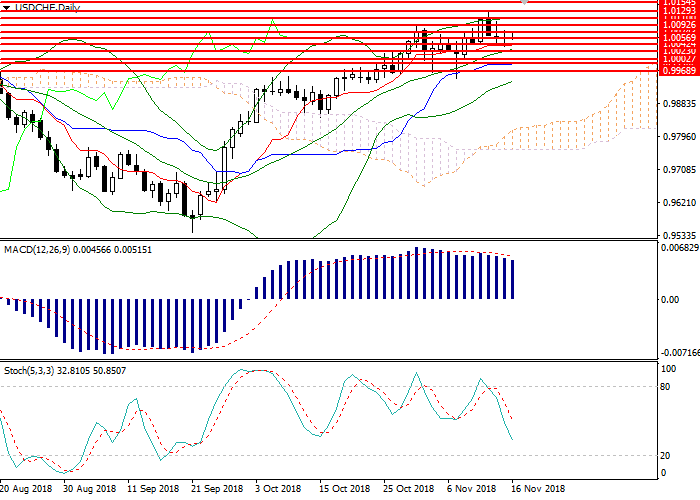The width and height of the screenshot is (700, 500).
Task: Click the 0.98835 price axis value
Action: [680, 104]
